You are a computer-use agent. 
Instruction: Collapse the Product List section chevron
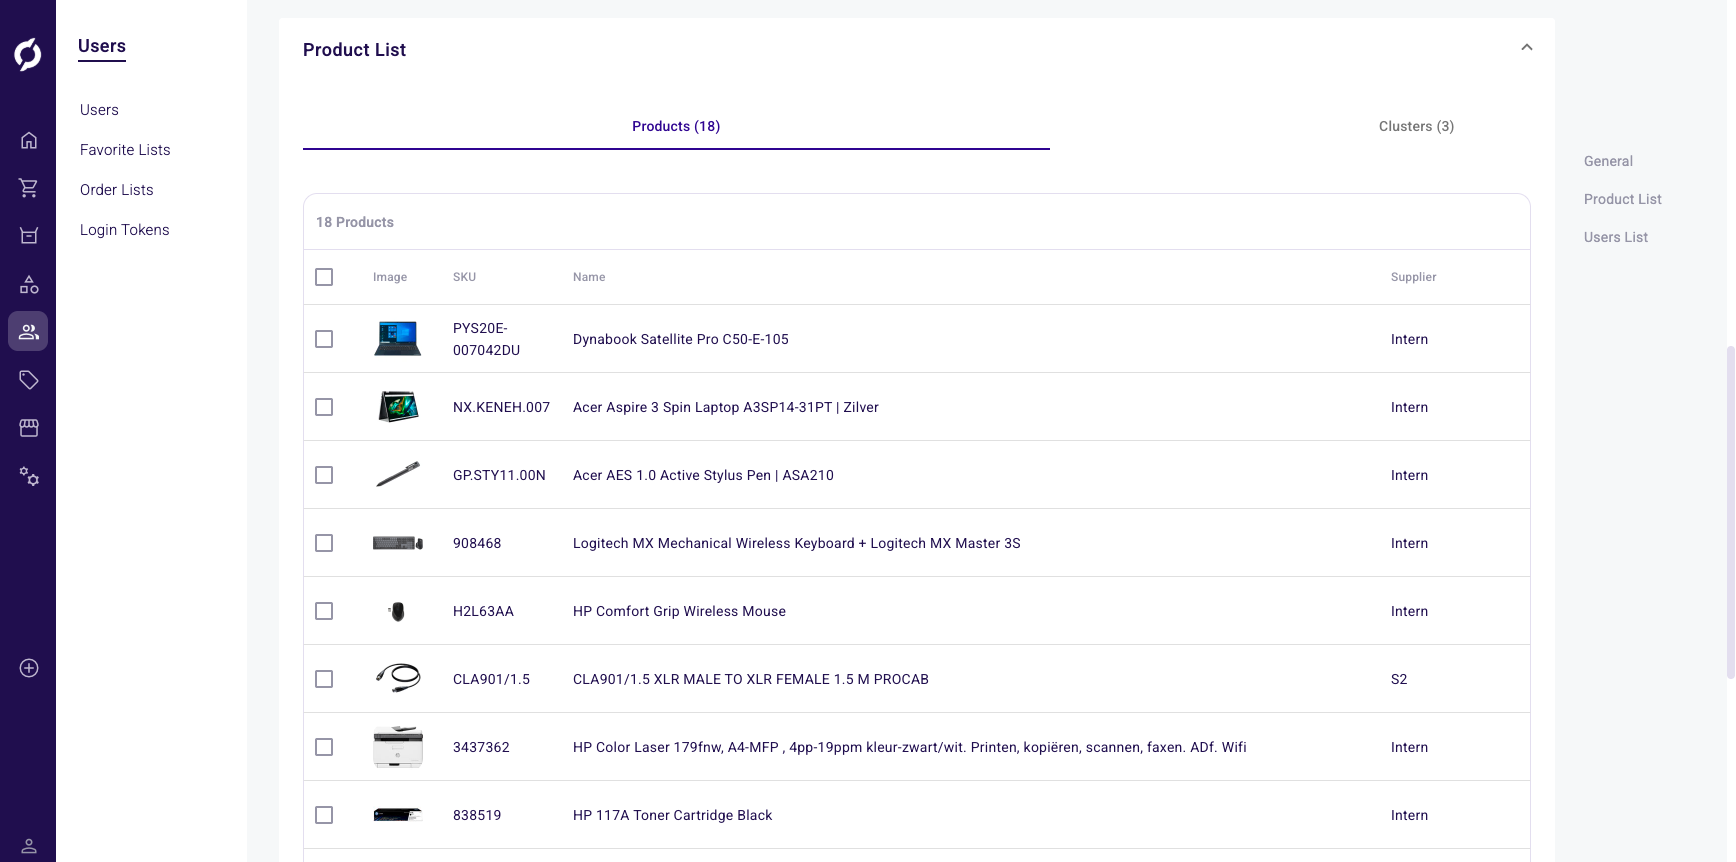coord(1527,47)
